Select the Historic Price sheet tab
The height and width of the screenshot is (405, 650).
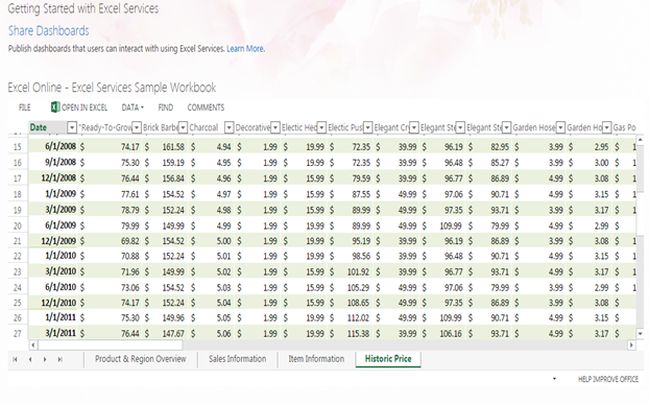coord(388,359)
